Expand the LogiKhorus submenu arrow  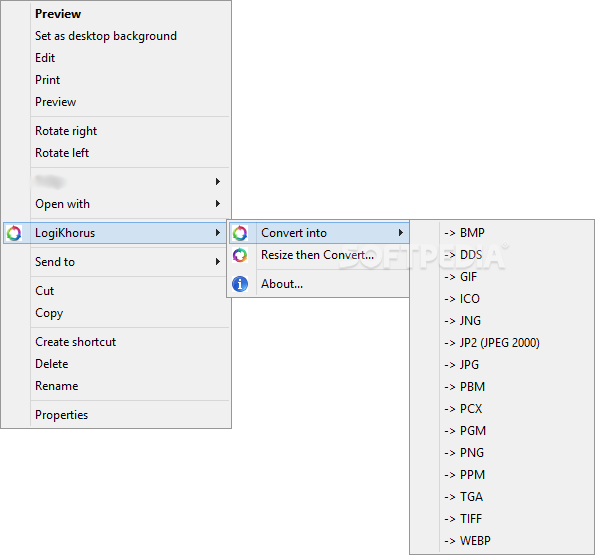(x=217, y=233)
